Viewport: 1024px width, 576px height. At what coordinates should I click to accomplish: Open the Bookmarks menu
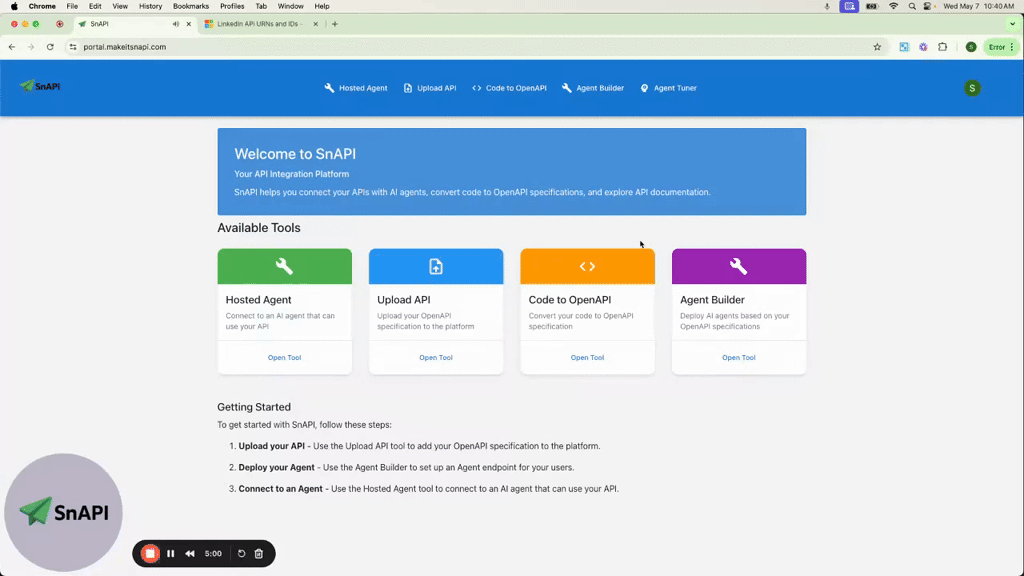point(191,6)
